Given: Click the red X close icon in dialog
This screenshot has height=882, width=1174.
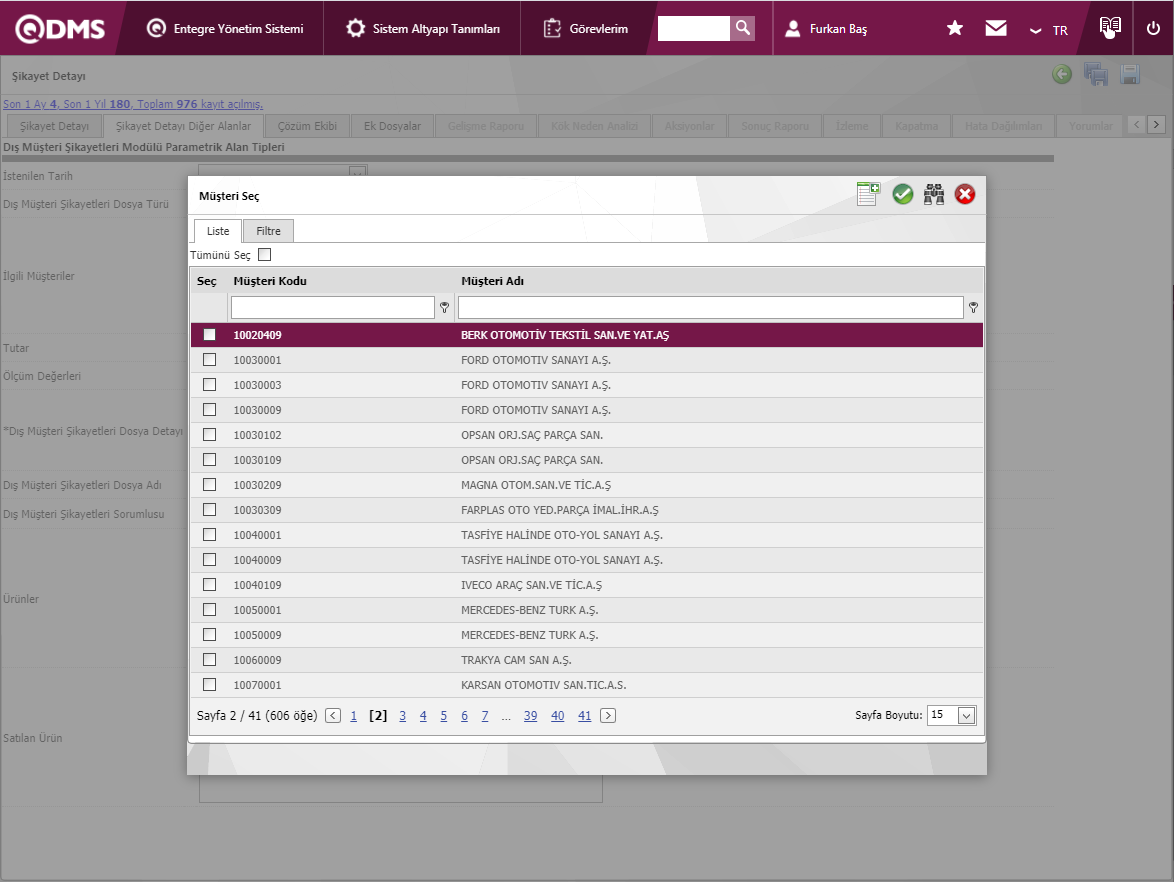Looking at the screenshot, I should pyautogui.click(x=965, y=194).
